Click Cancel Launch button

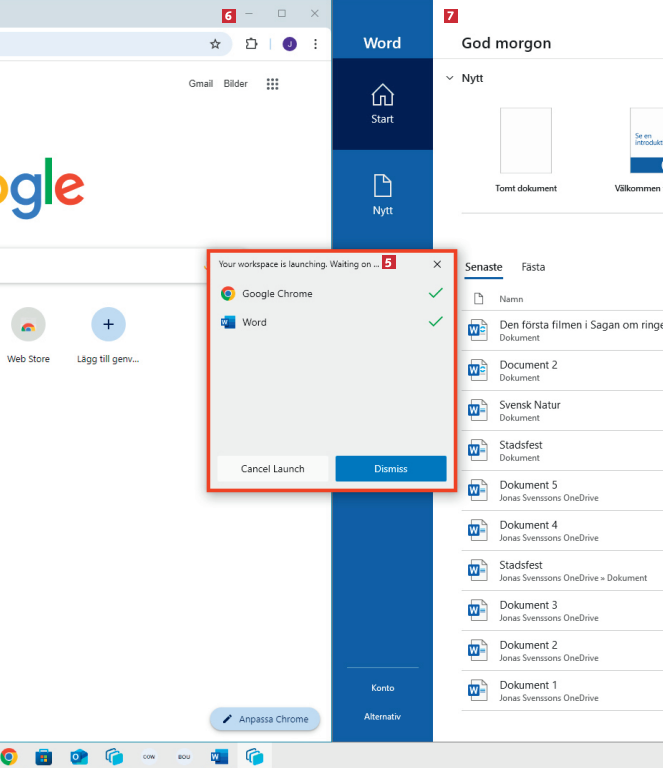(272, 468)
